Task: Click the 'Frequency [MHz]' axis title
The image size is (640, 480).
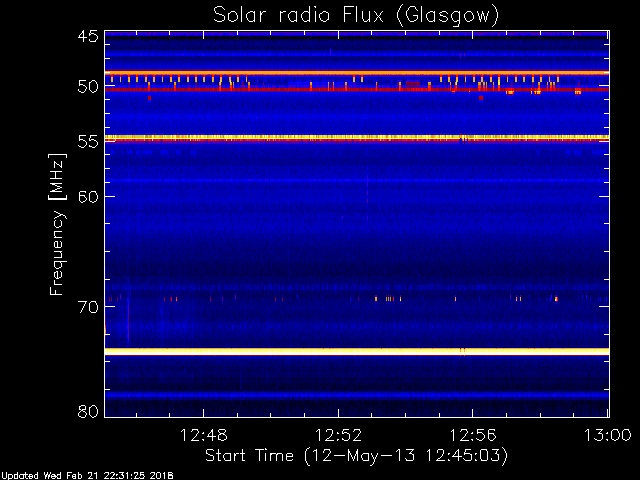Action: tap(57, 224)
